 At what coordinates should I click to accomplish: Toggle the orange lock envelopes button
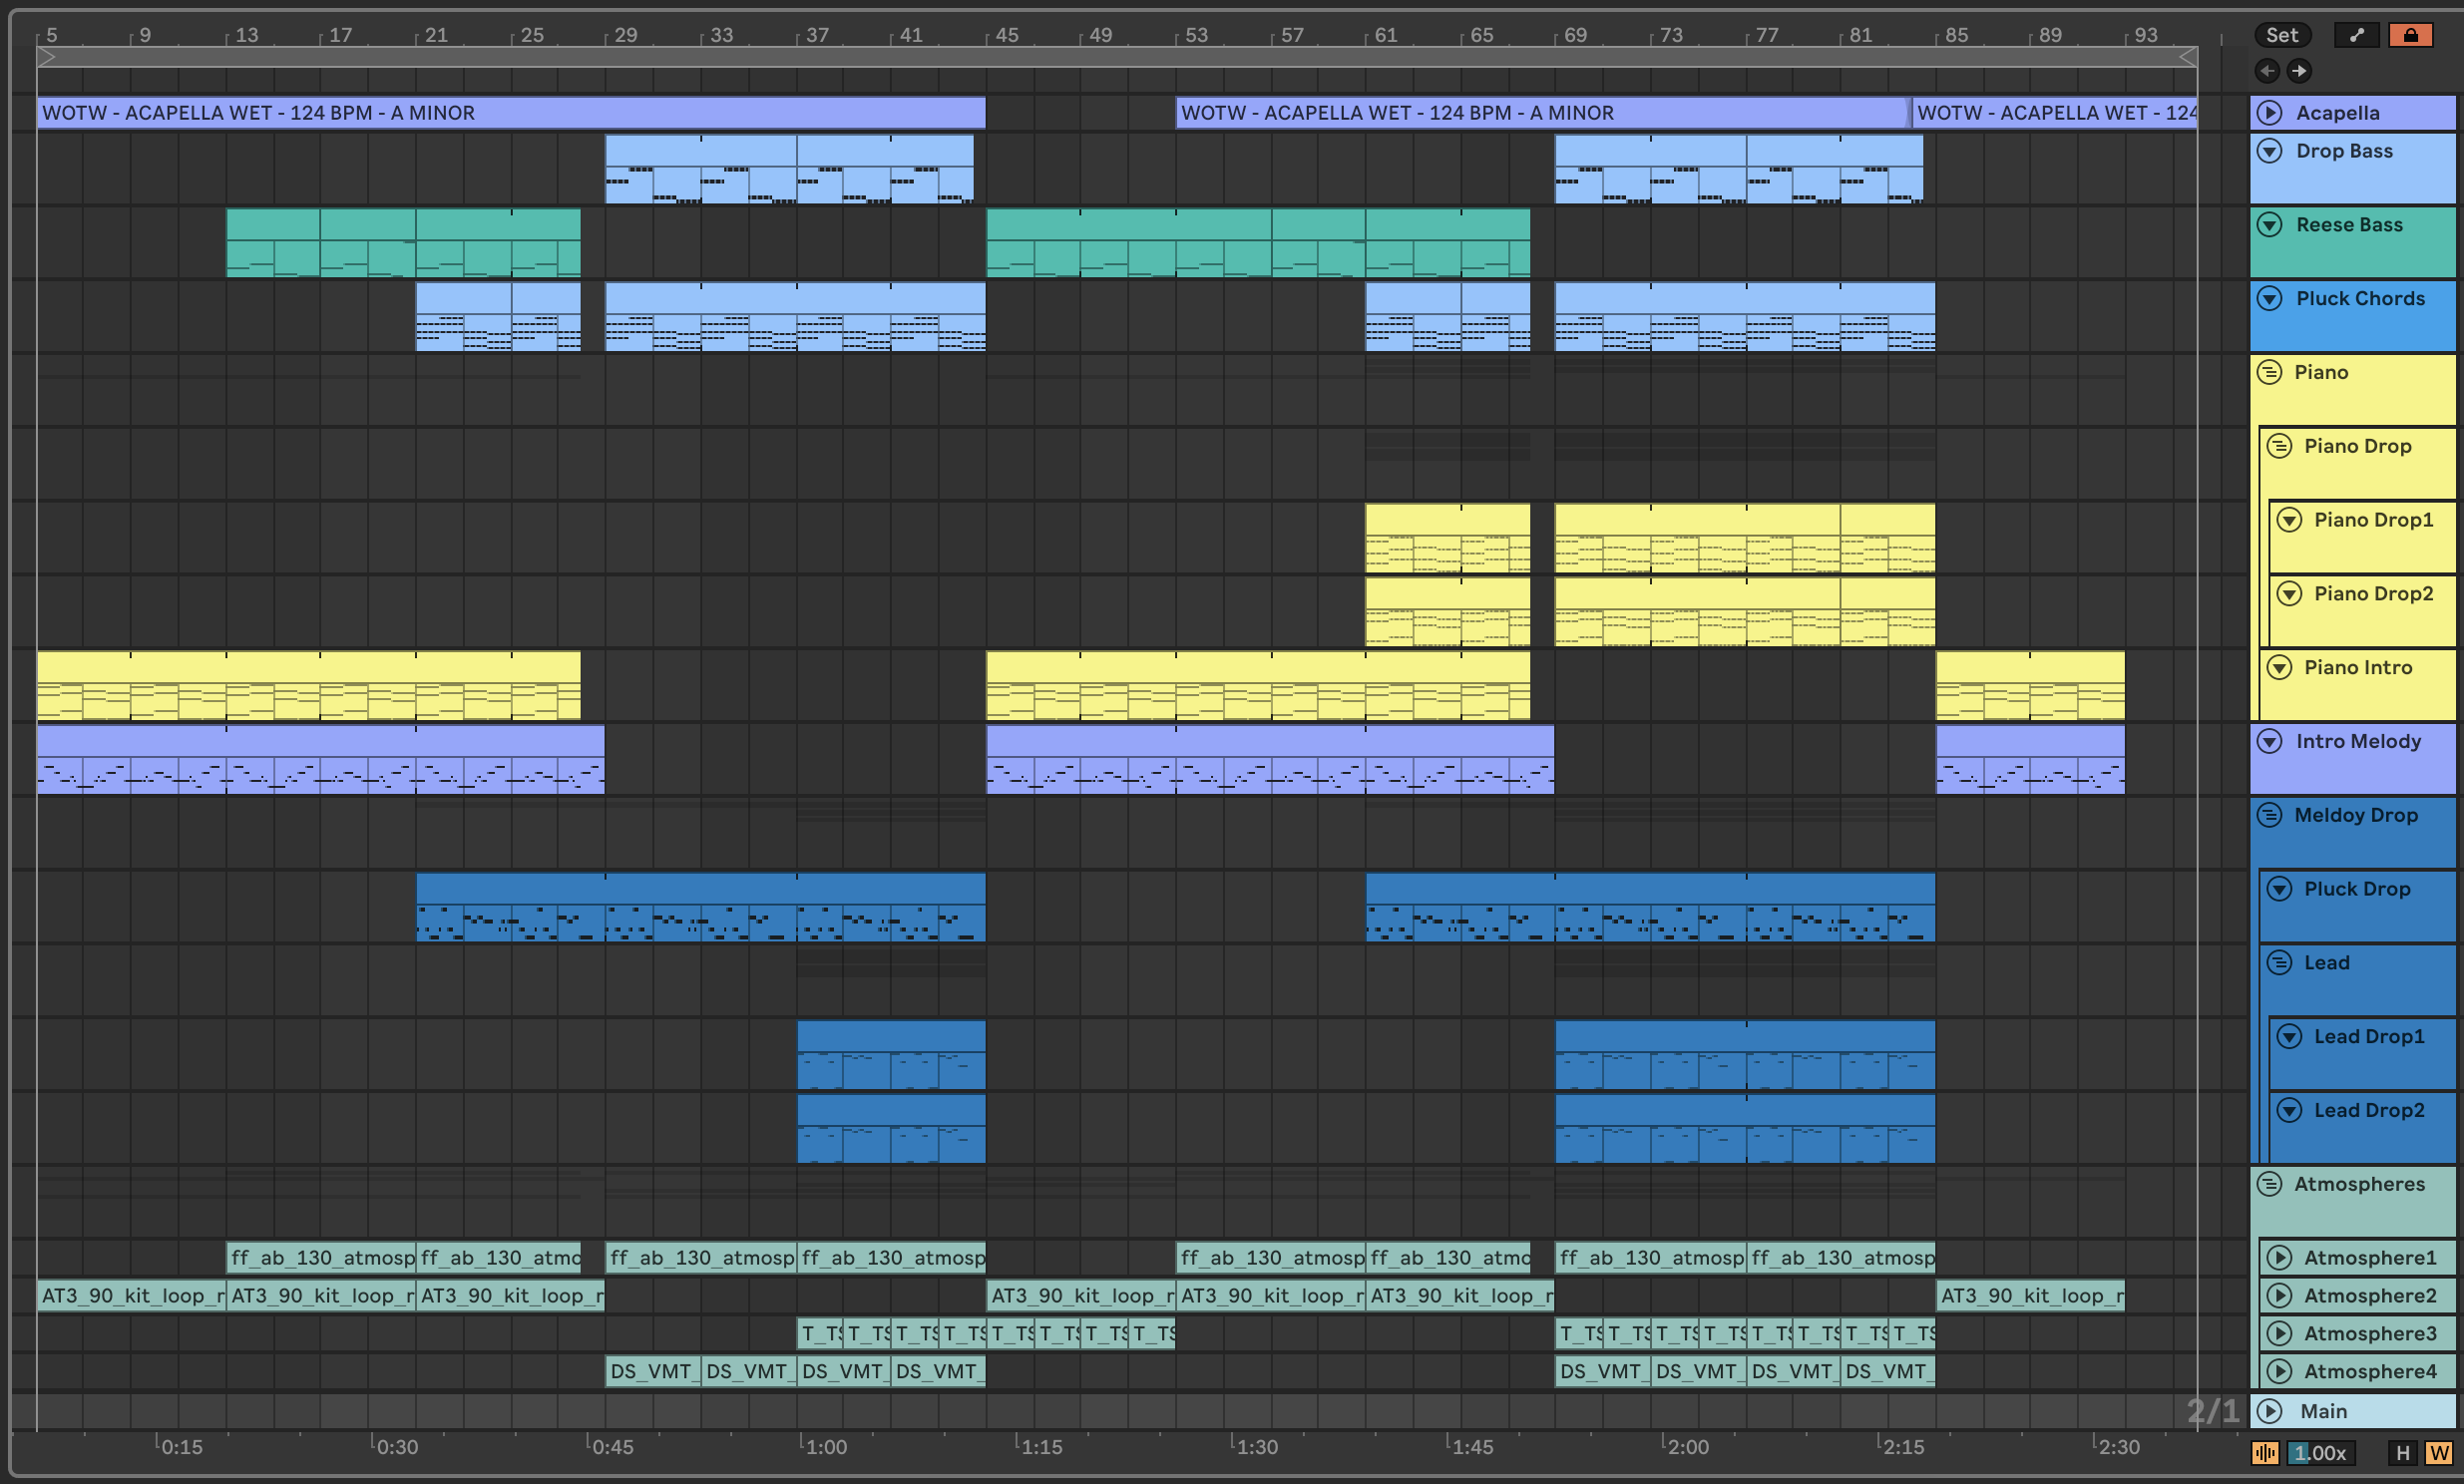pos(2410,35)
